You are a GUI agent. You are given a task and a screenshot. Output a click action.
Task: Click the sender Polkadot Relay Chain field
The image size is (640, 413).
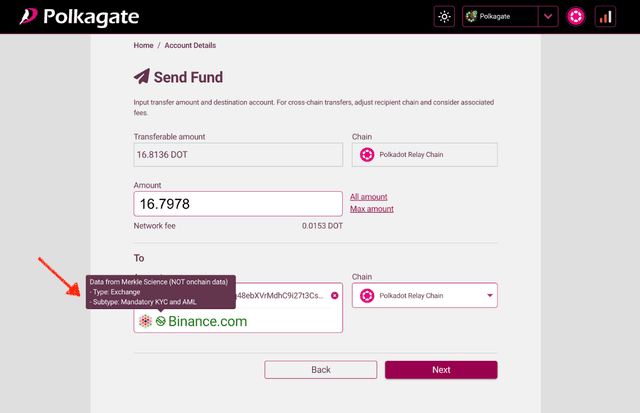(424, 155)
